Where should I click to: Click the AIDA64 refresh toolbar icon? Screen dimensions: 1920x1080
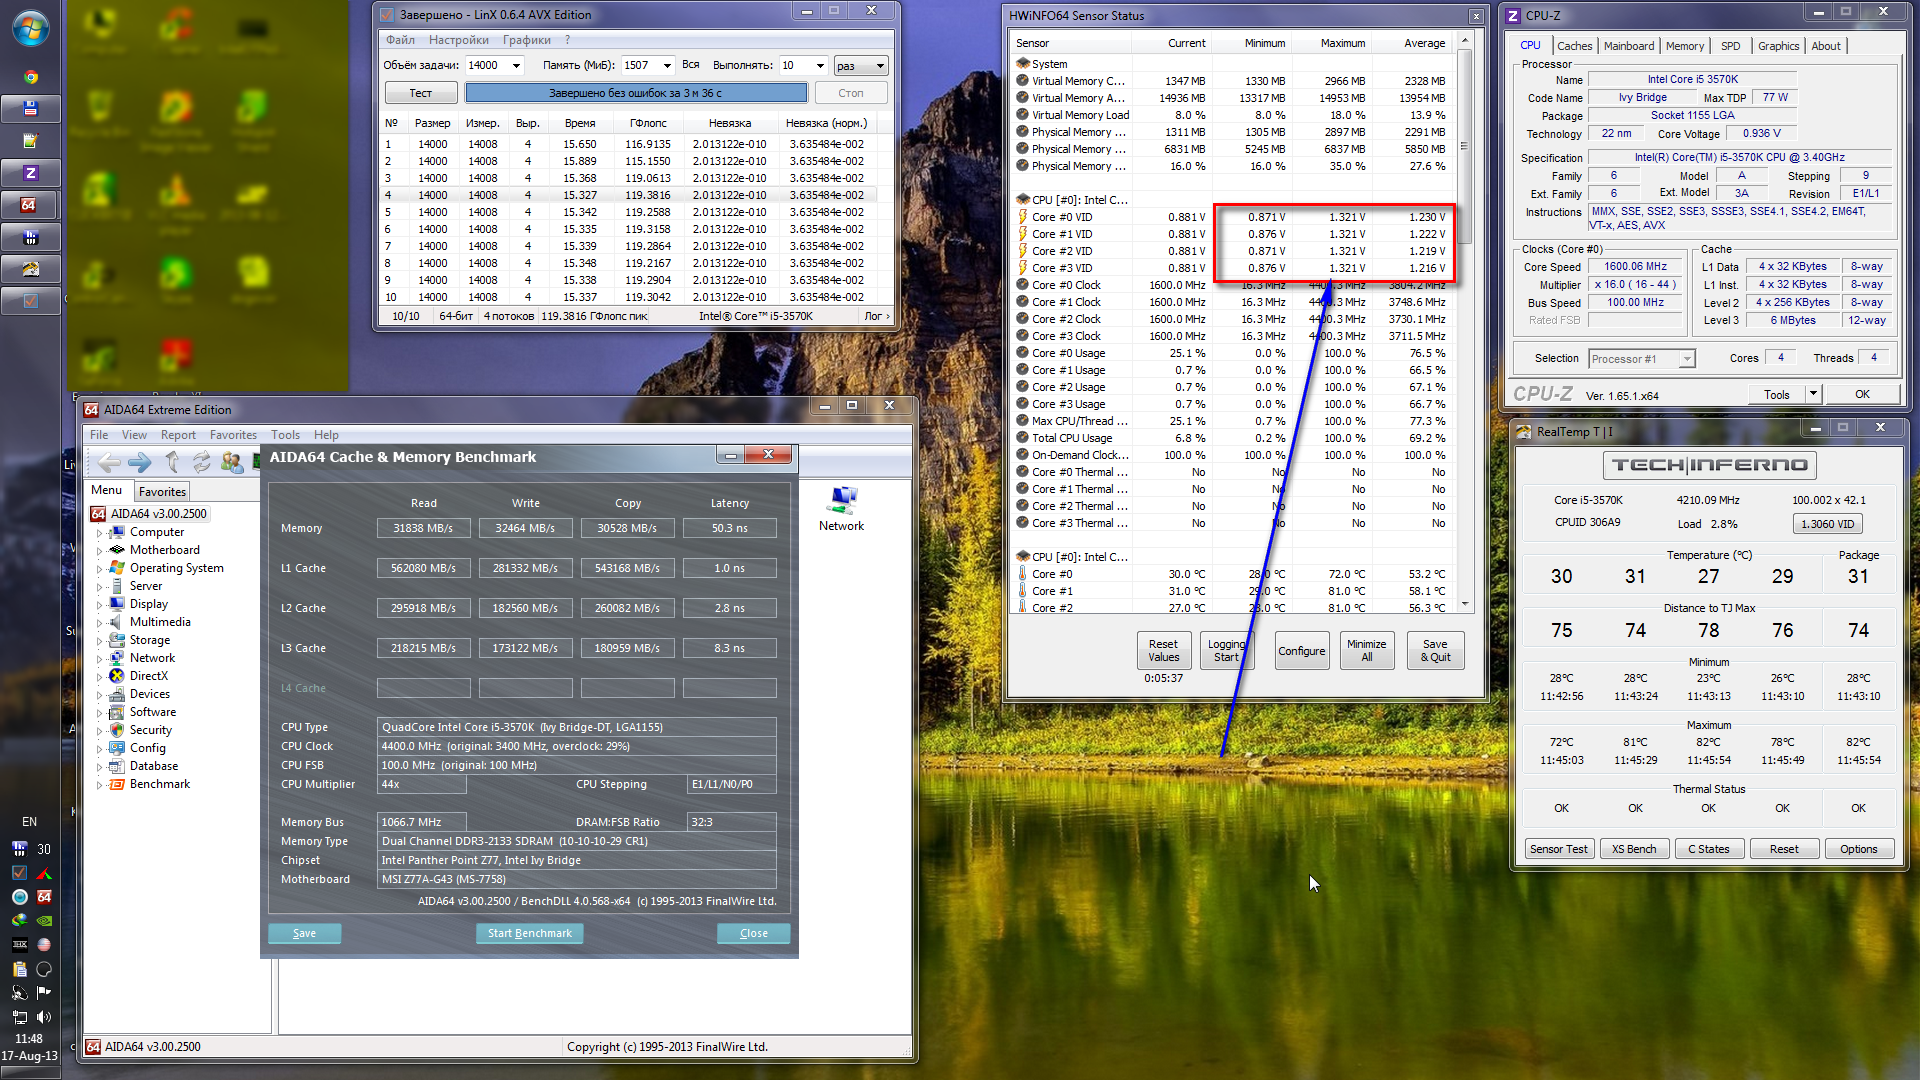202,462
